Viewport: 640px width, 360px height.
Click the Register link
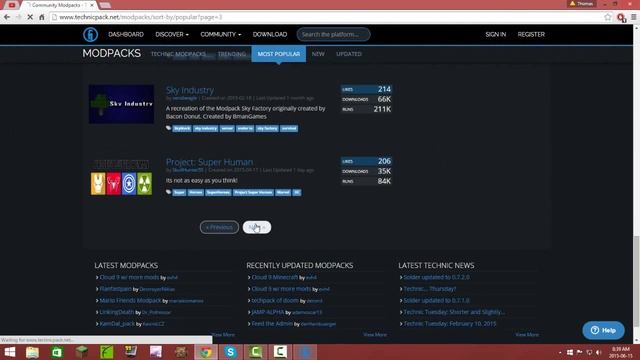tap(531, 34)
